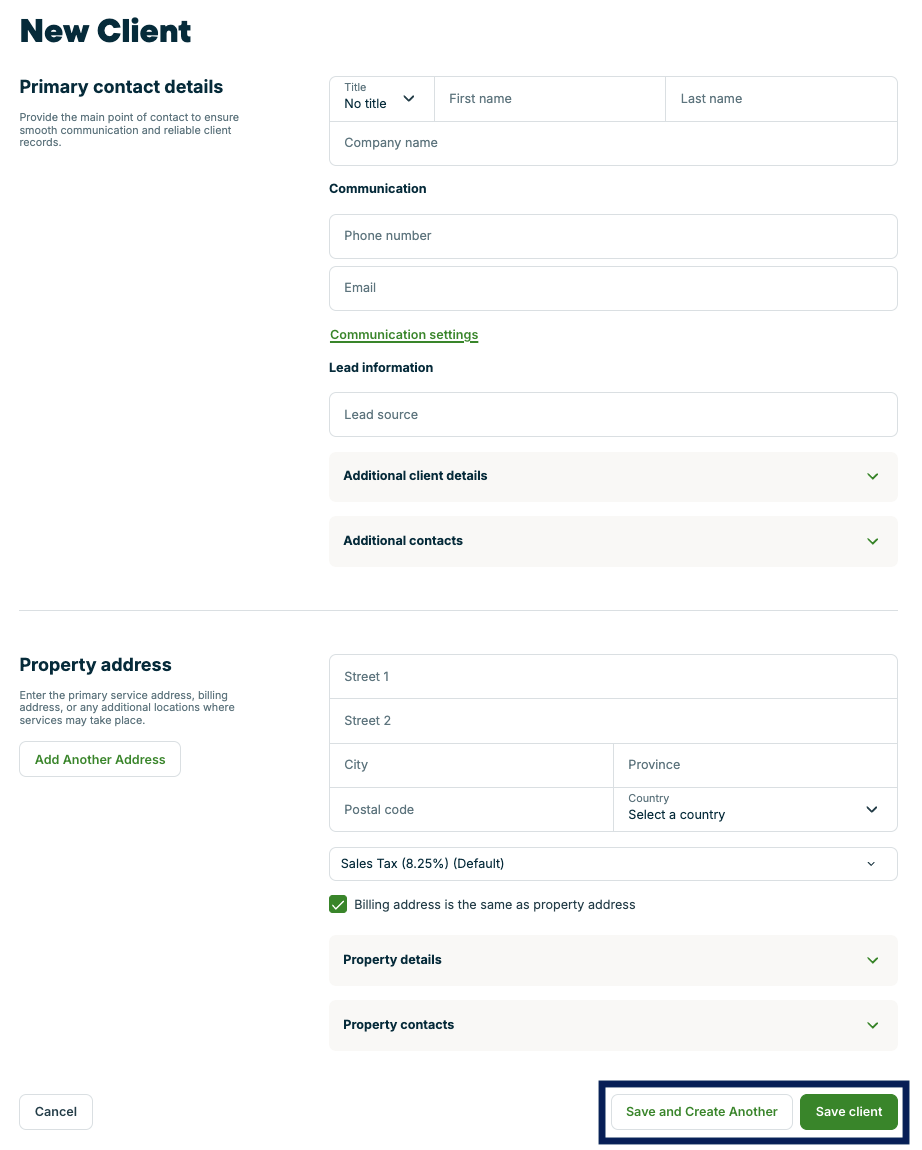Open the Title dropdown
Screen dimensions: 922x1150
pyautogui.click(x=381, y=99)
